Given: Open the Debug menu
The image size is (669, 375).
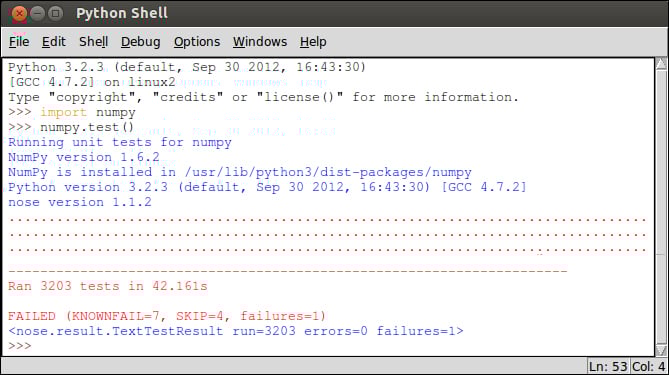Looking at the screenshot, I should [x=140, y=42].
